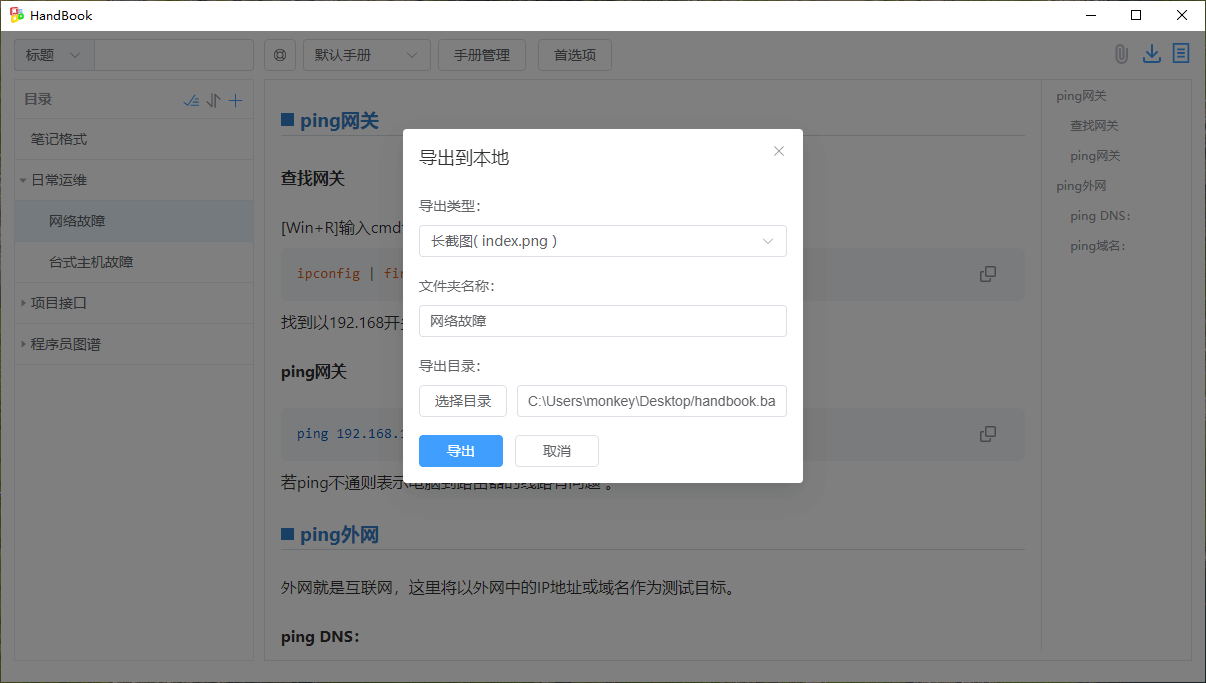This screenshot has height=683, width=1206.
Task: Collapse the 日常运维 tree node
Action: pos(23,181)
